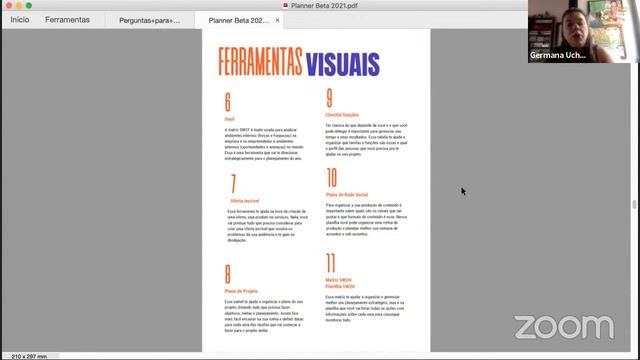The width and height of the screenshot is (640, 360).
Task: Click the VISUAIS heading word
Action: point(342,64)
